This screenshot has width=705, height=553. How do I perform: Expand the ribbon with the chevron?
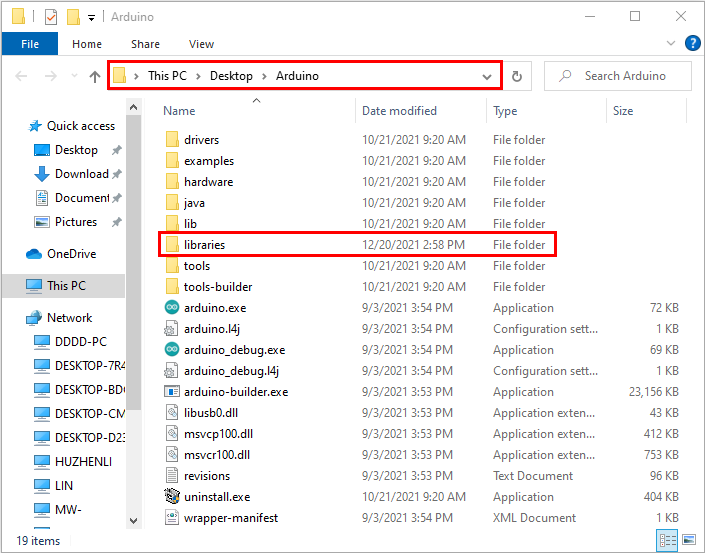pyautogui.click(x=671, y=43)
